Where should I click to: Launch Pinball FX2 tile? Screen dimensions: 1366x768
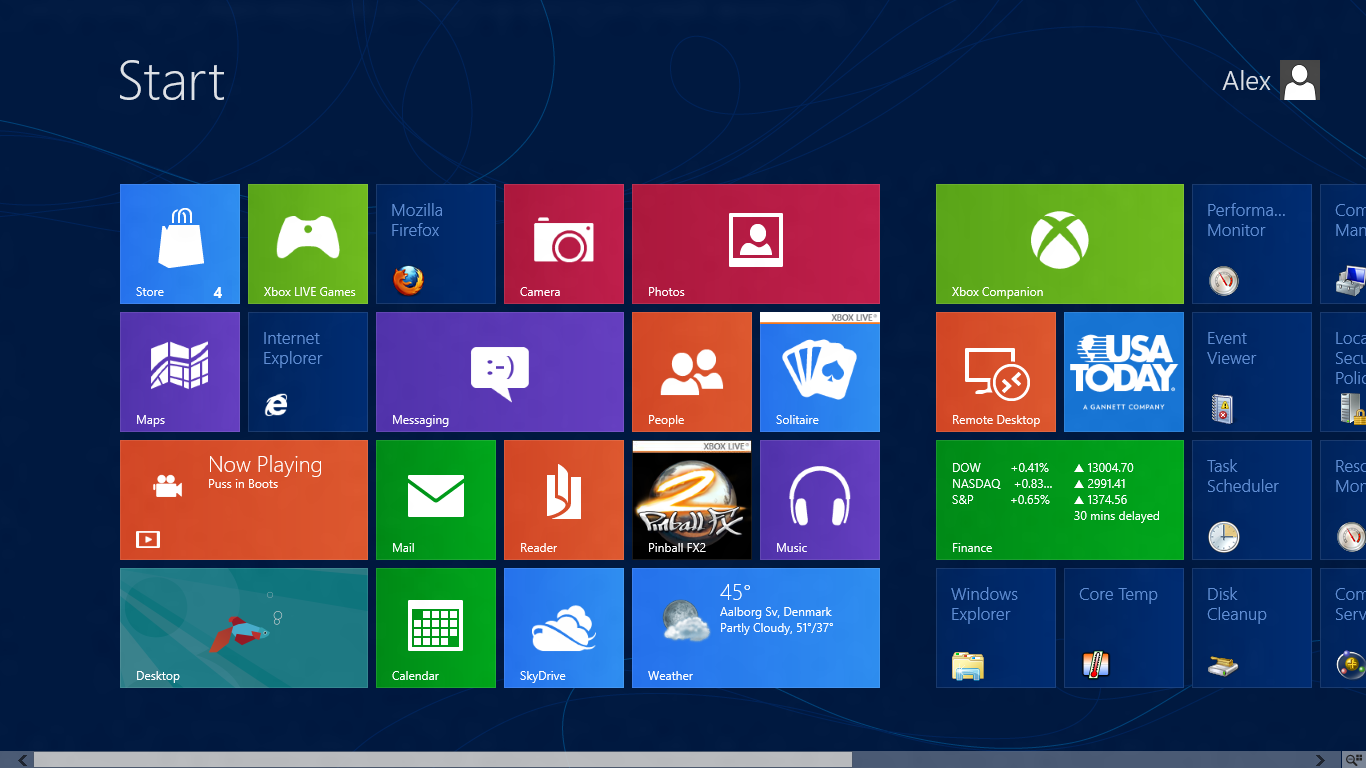(x=692, y=500)
